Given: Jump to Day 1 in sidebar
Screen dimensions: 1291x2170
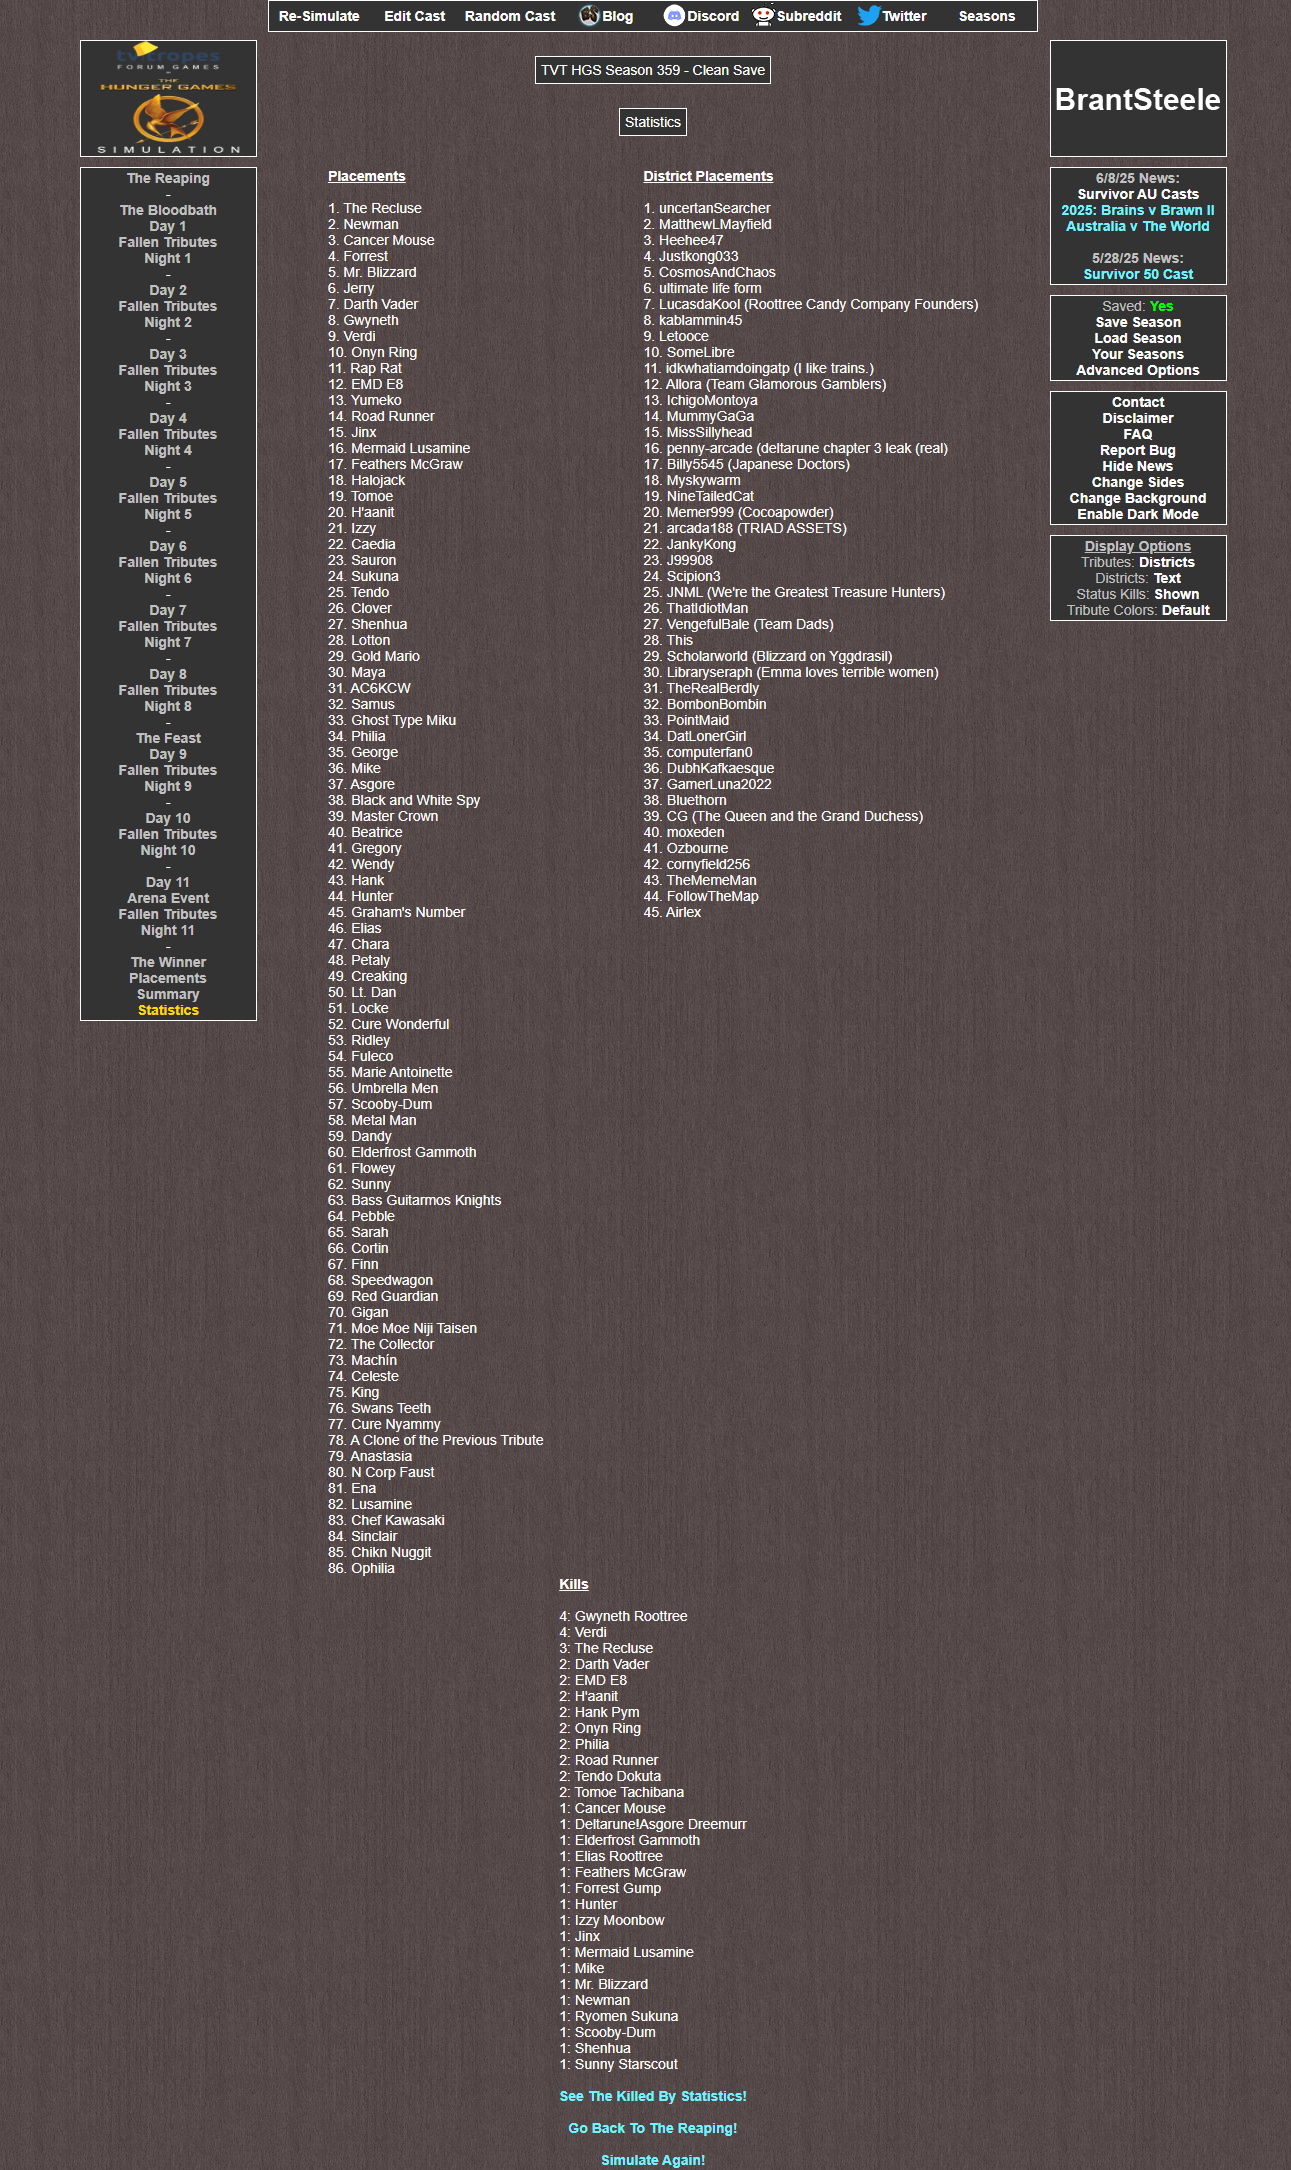Looking at the screenshot, I should (168, 226).
